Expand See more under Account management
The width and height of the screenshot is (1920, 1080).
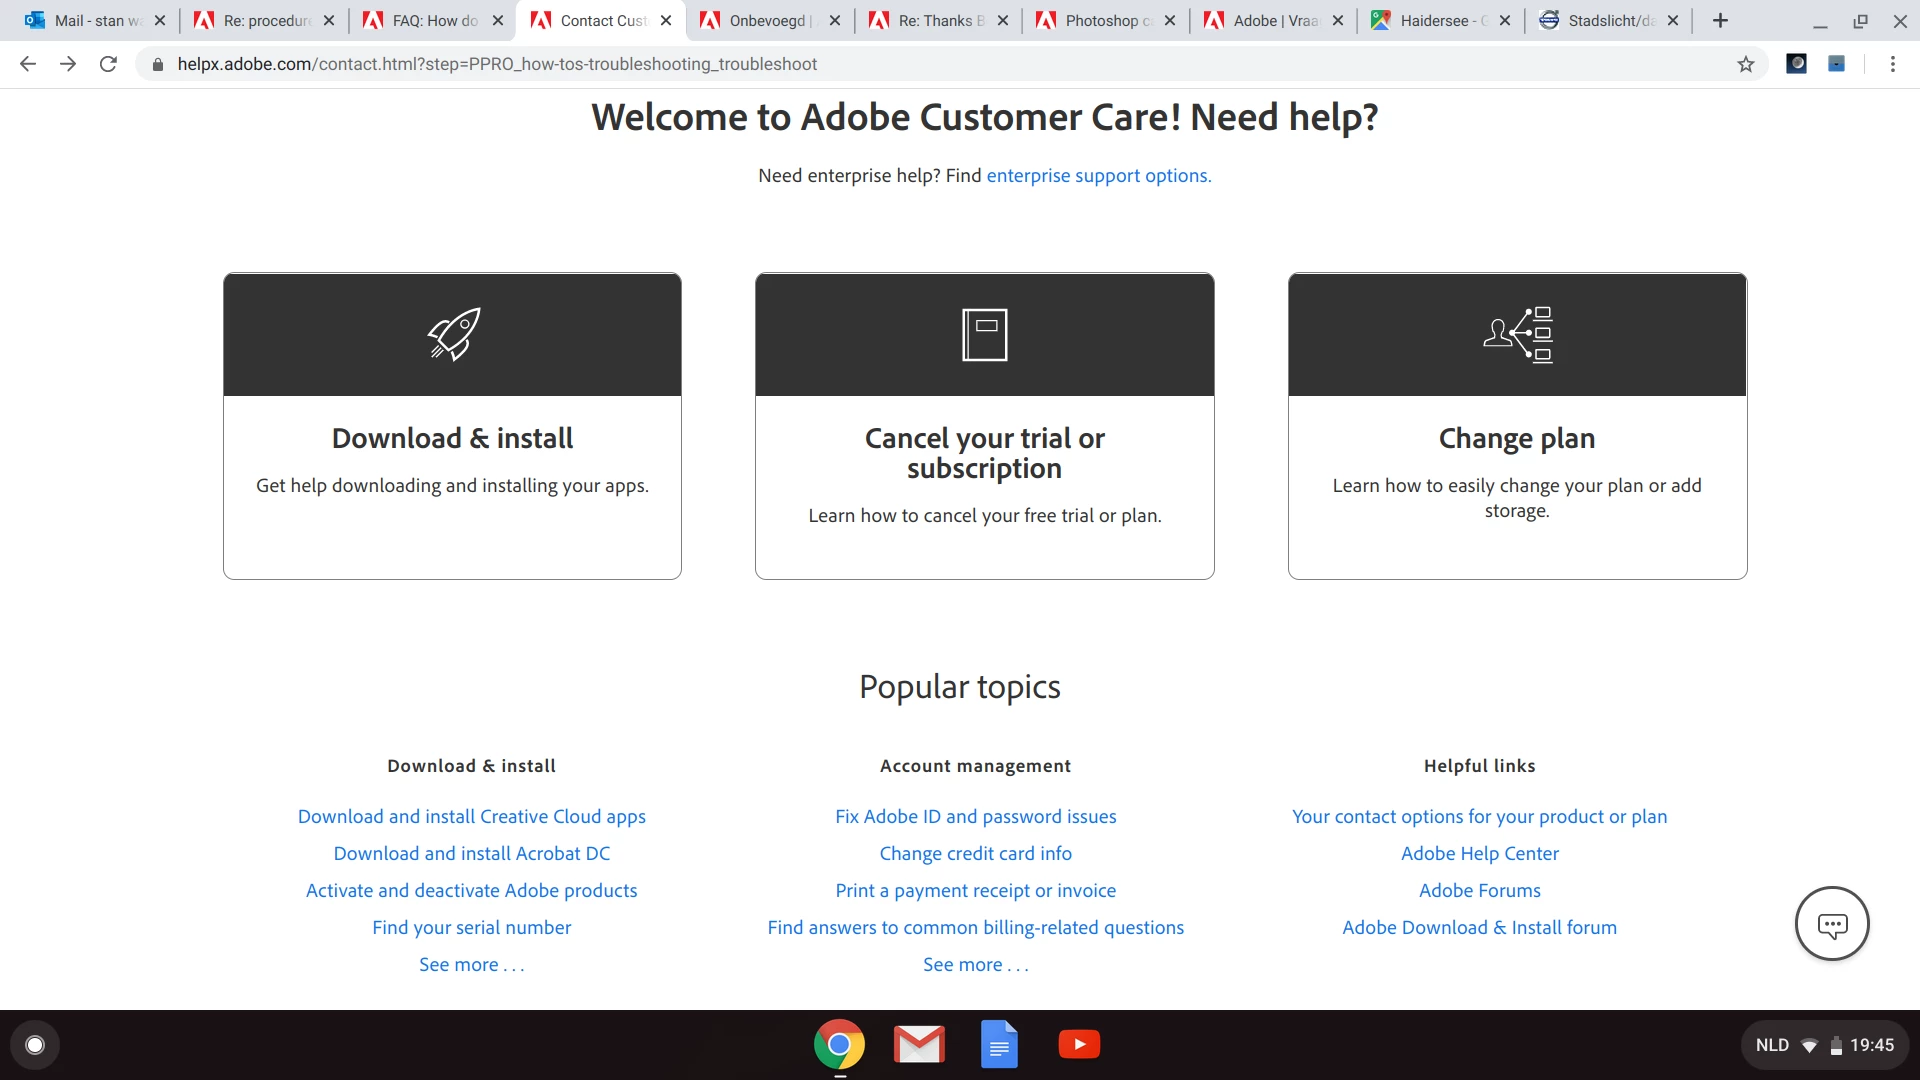coord(975,965)
